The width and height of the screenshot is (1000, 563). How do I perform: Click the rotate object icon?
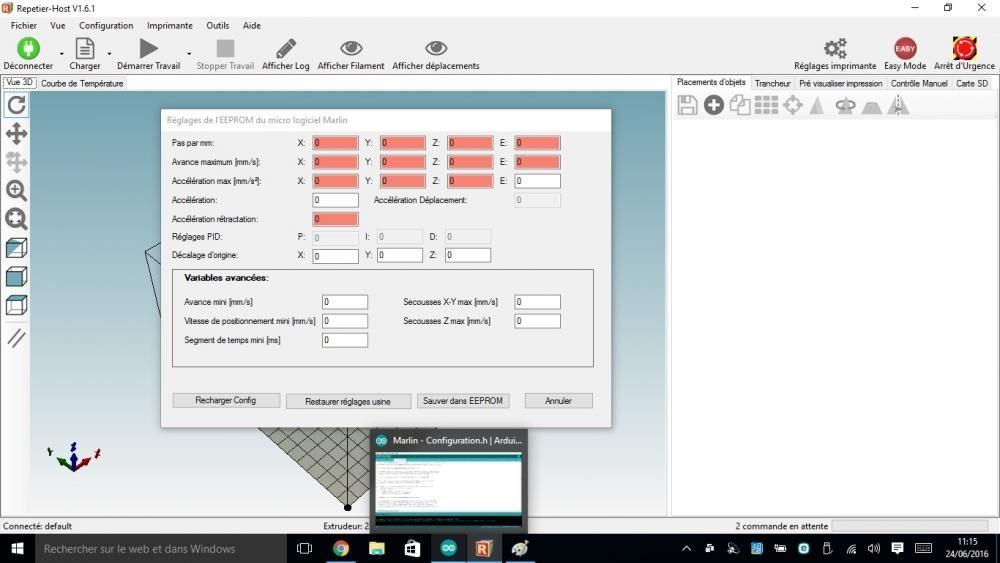coord(846,106)
